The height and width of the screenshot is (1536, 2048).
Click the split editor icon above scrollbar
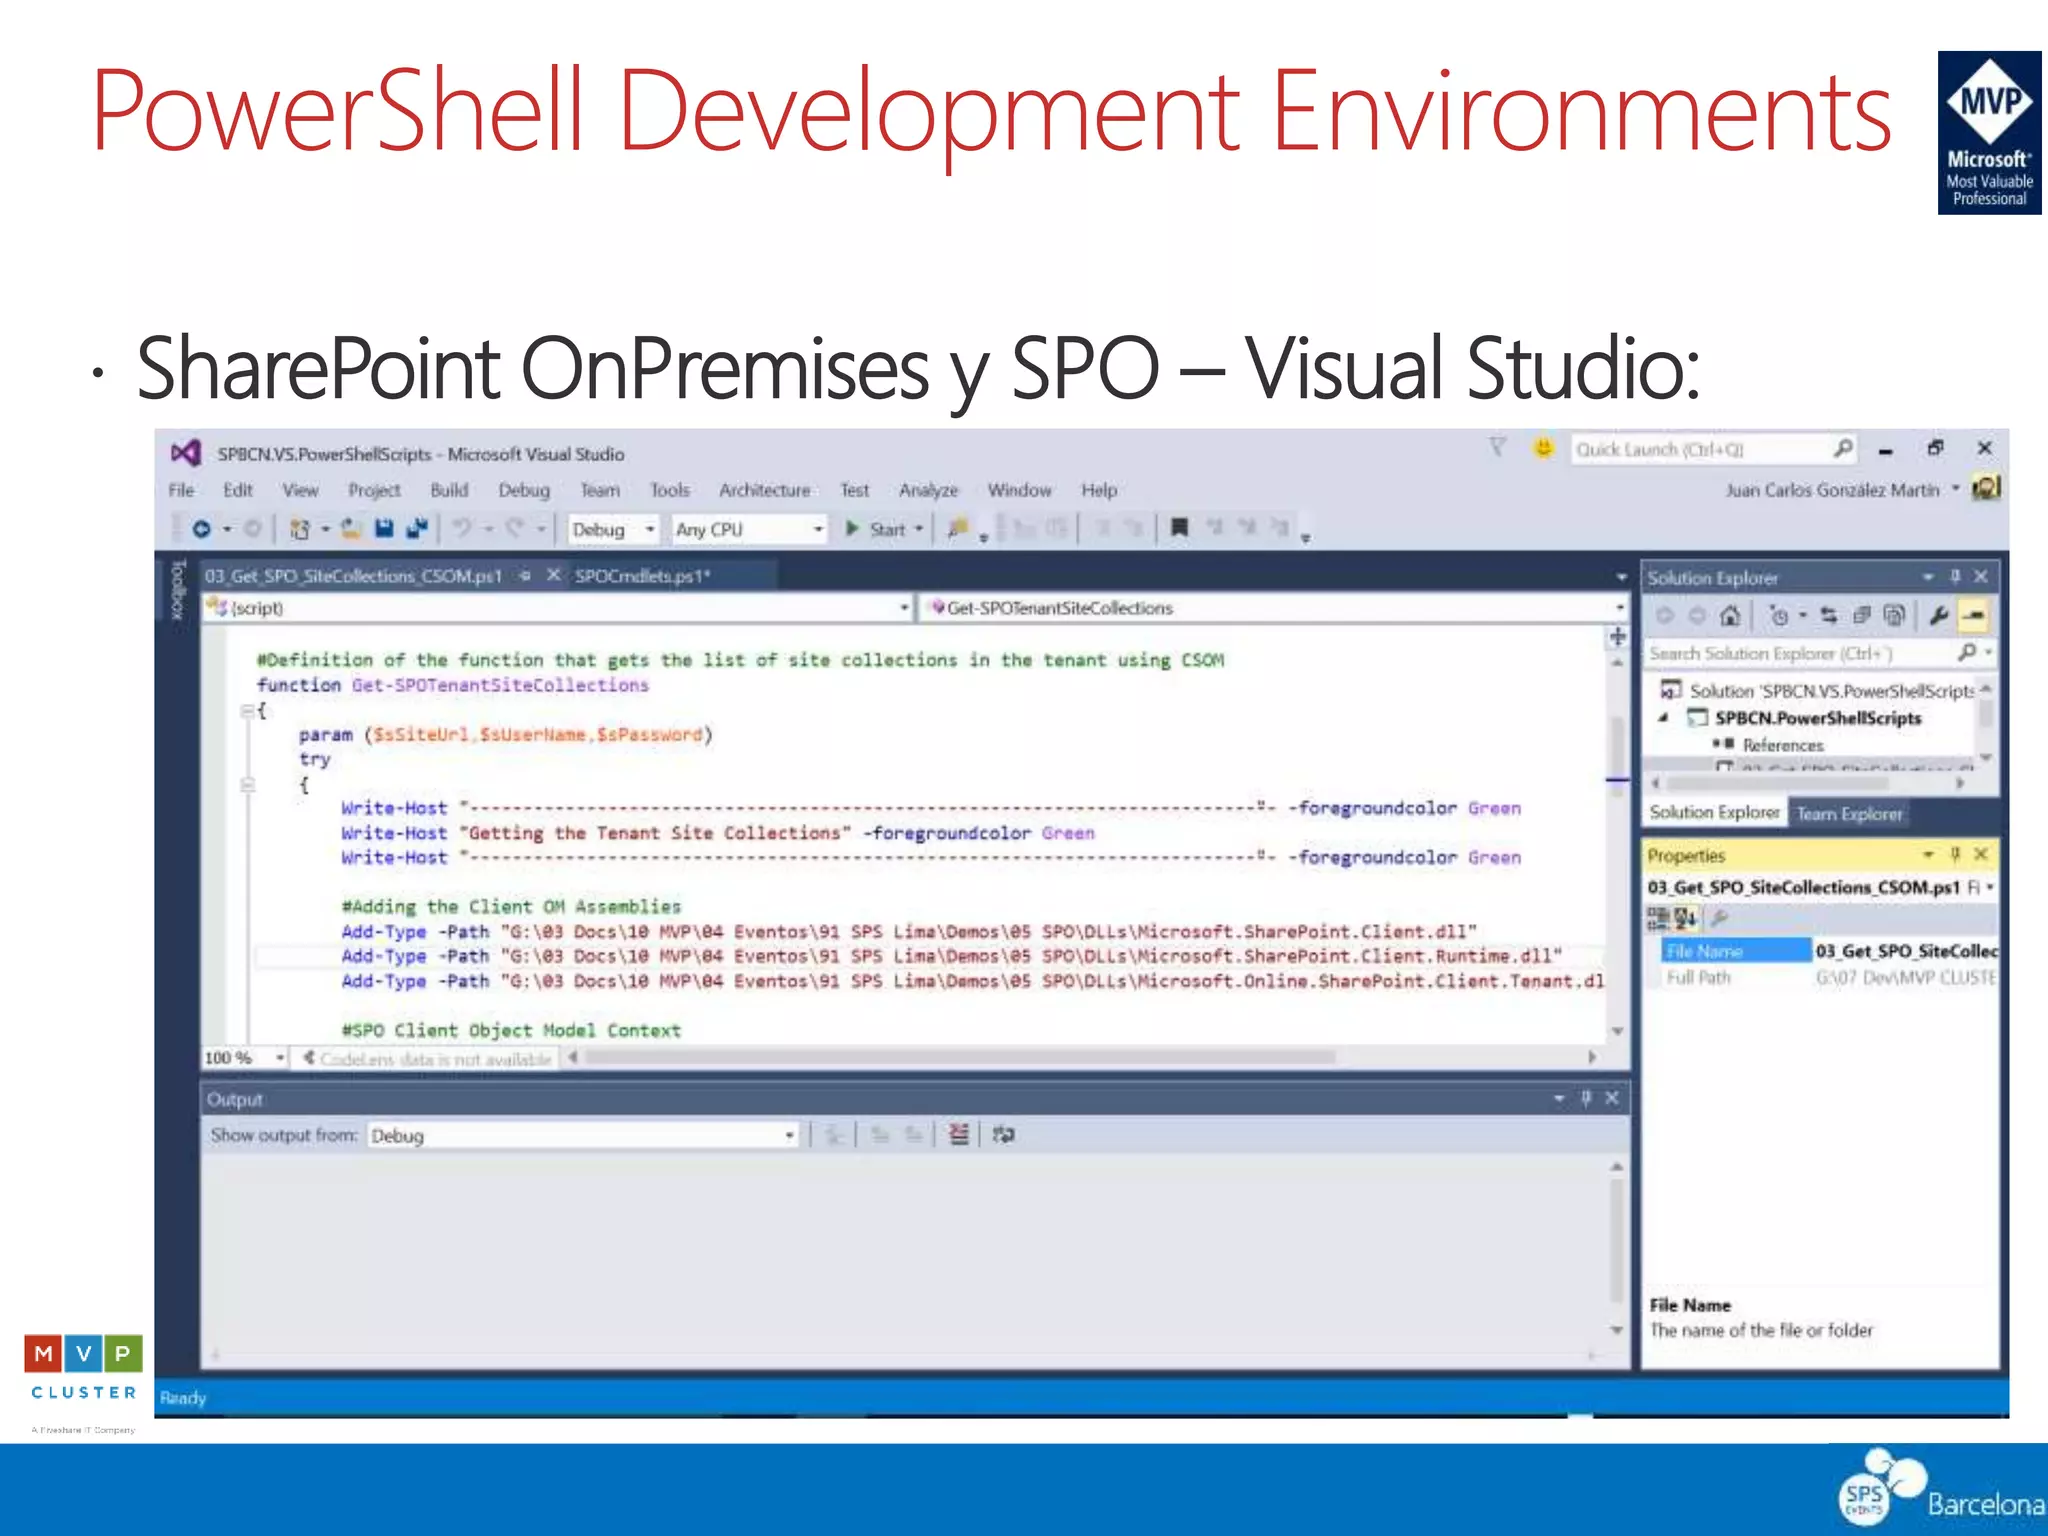tap(1617, 637)
